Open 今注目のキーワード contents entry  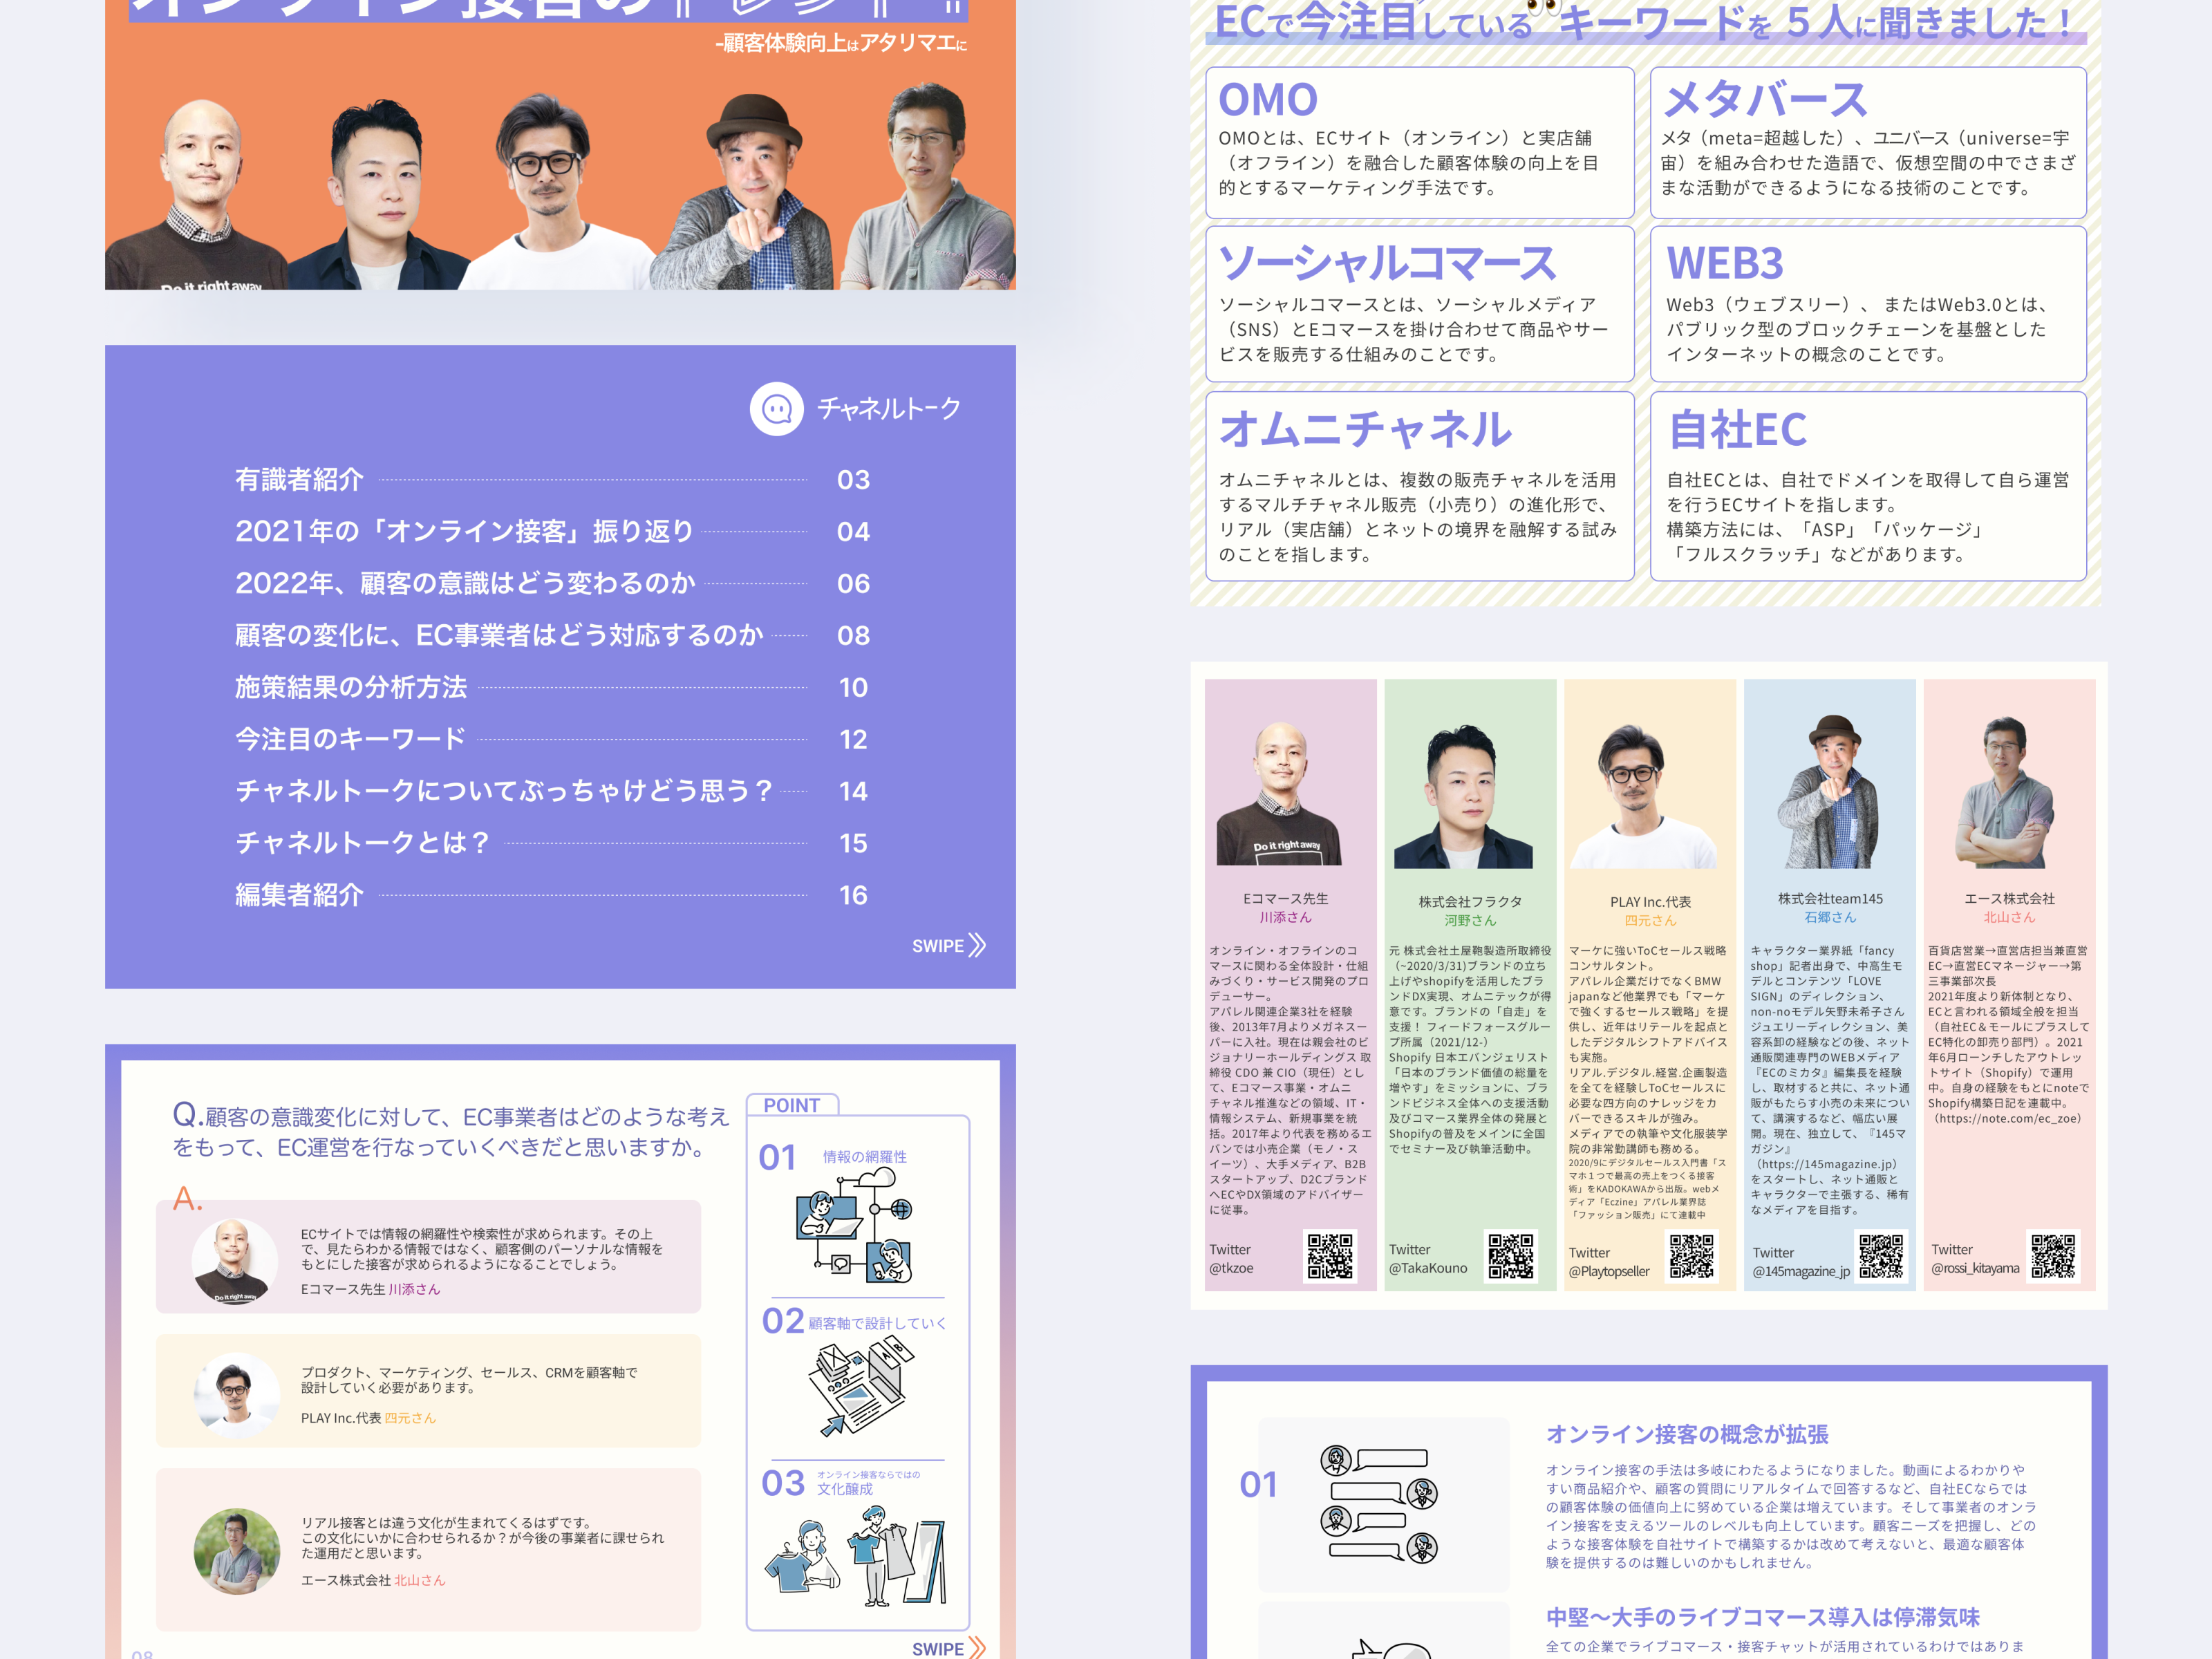[350, 739]
